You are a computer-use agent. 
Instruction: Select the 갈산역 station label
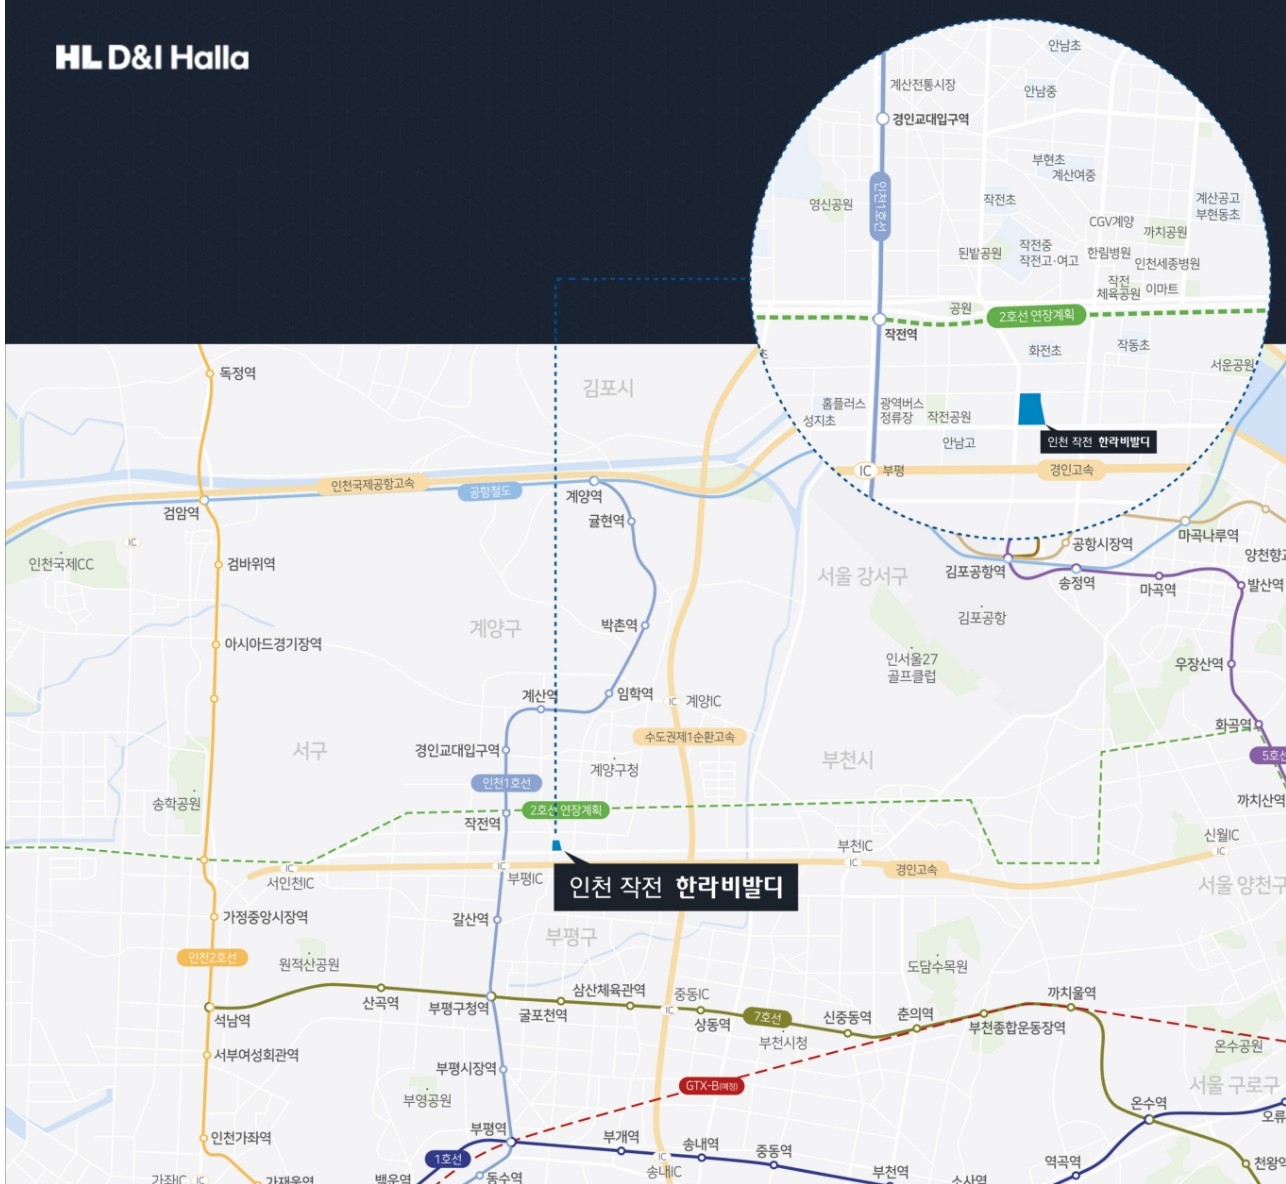coord(470,919)
